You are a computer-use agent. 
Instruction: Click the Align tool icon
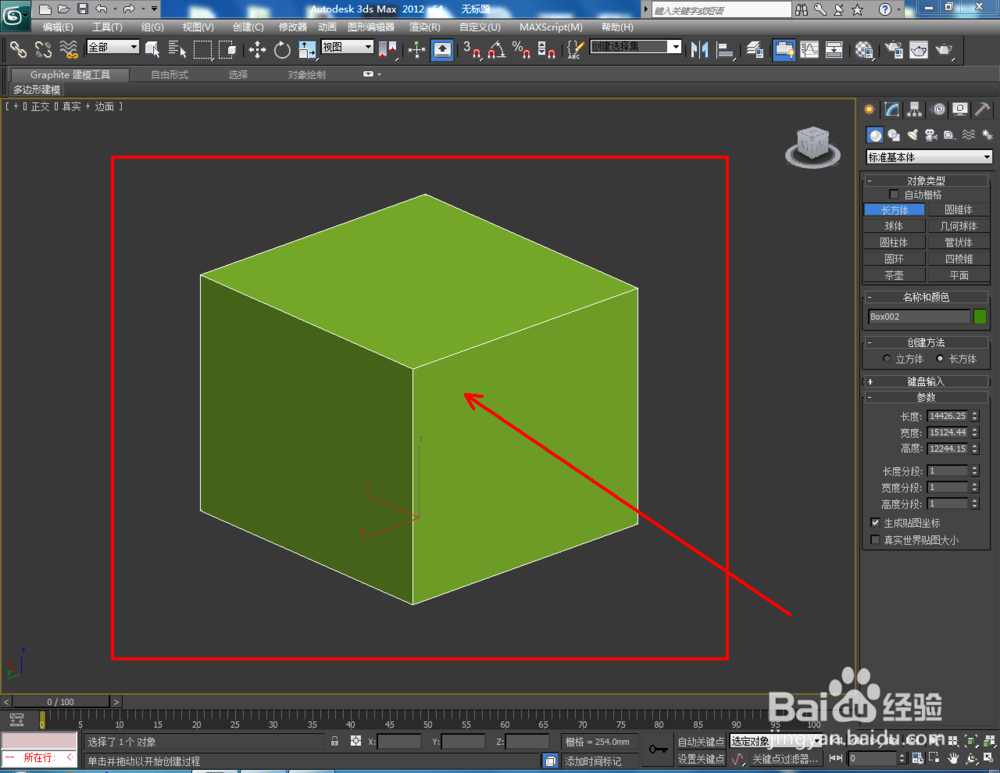(x=725, y=50)
